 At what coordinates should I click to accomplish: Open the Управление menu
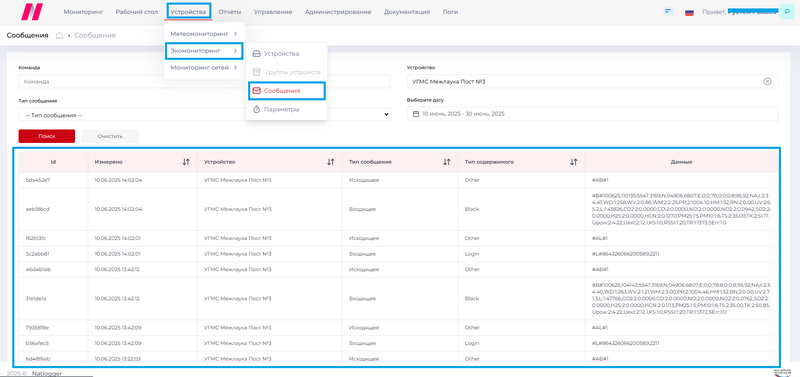tap(273, 12)
